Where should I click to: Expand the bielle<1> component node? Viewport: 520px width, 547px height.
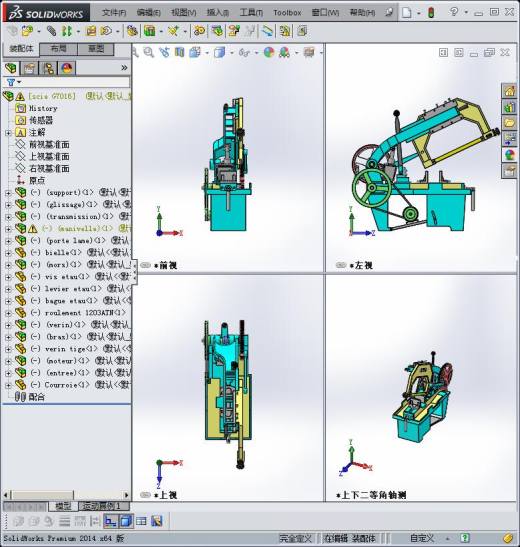point(8,253)
